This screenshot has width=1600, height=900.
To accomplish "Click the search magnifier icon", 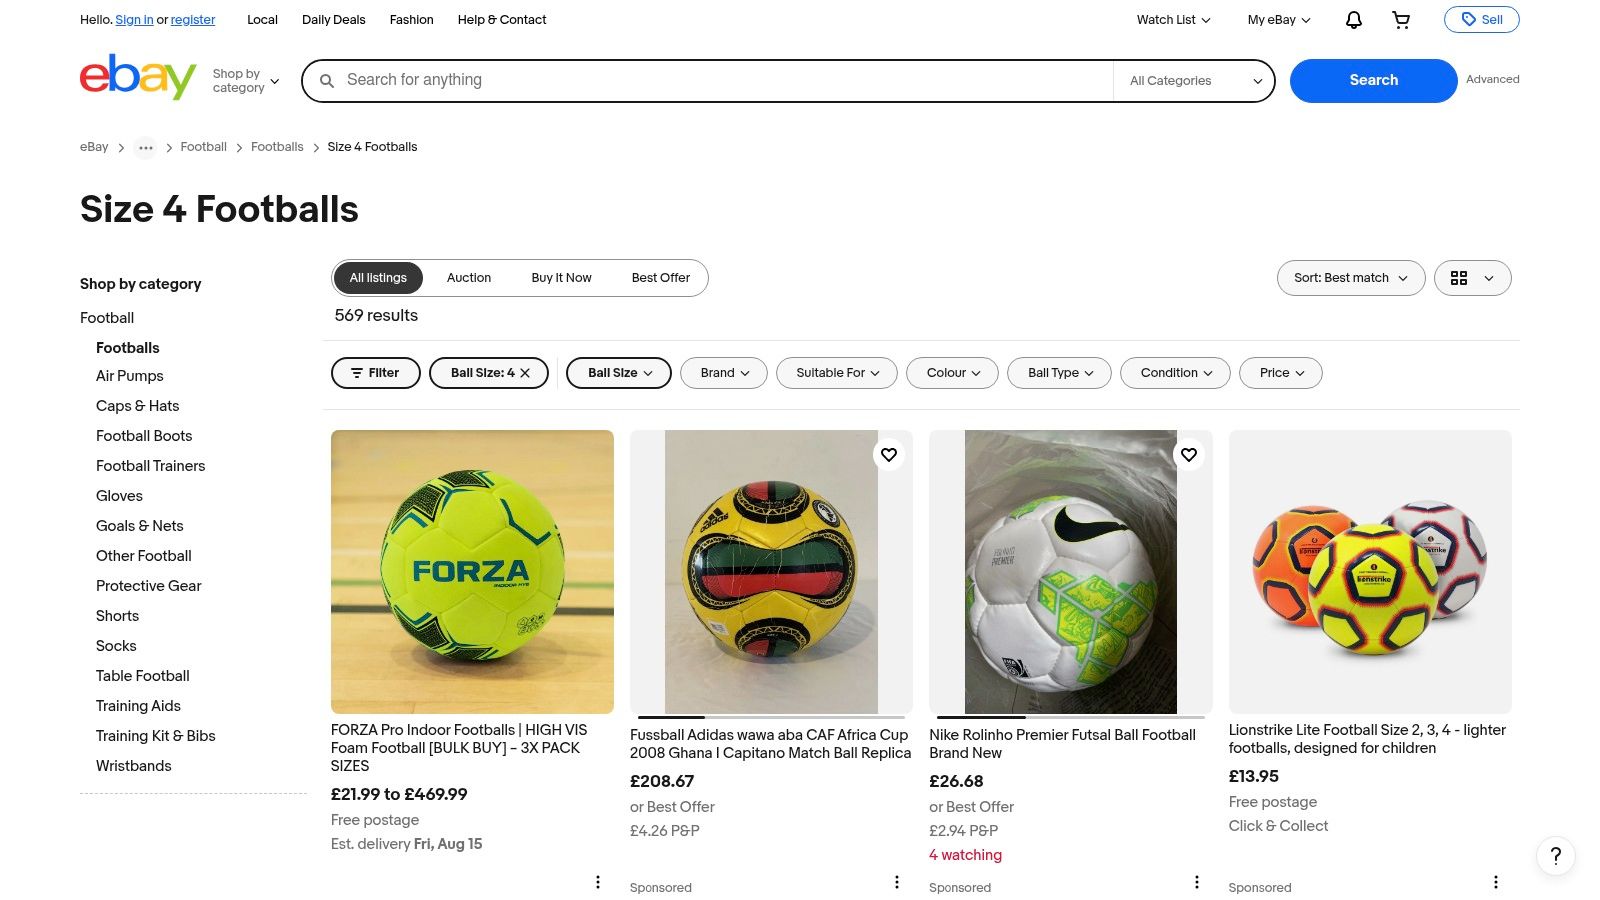I will [x=328, y=80].
